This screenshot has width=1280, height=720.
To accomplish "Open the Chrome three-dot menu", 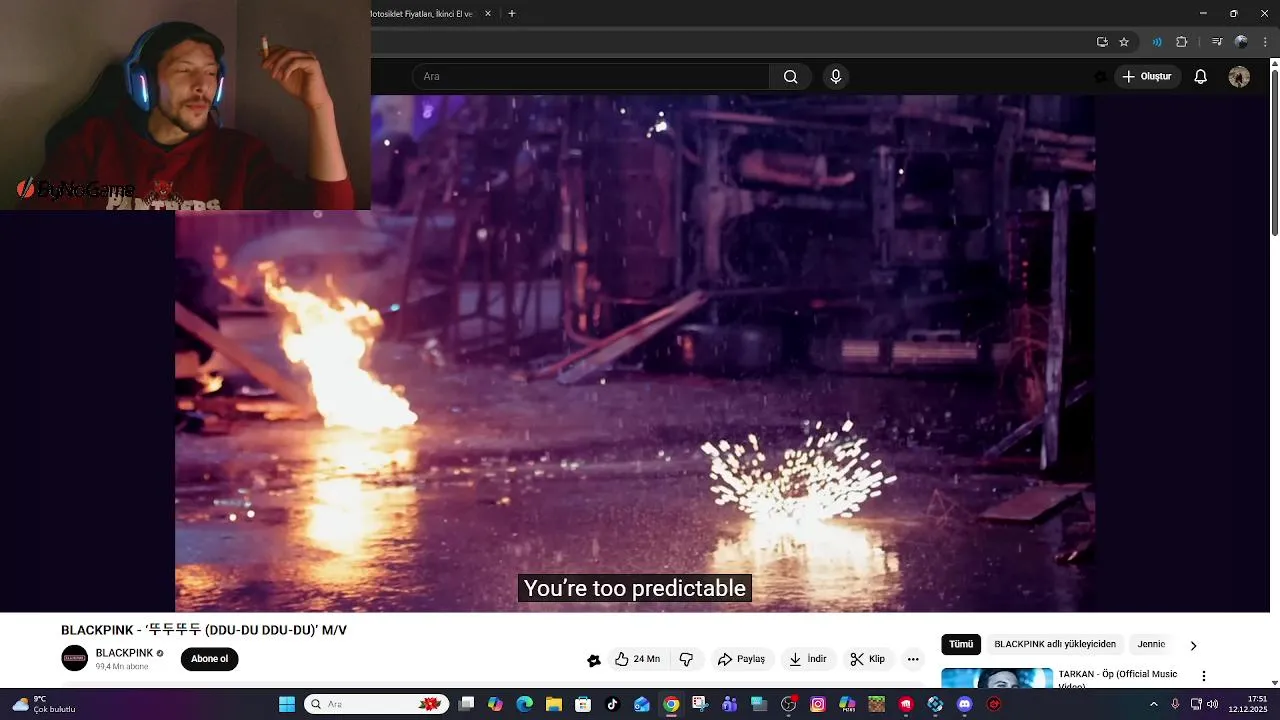I will [1265, 42].
